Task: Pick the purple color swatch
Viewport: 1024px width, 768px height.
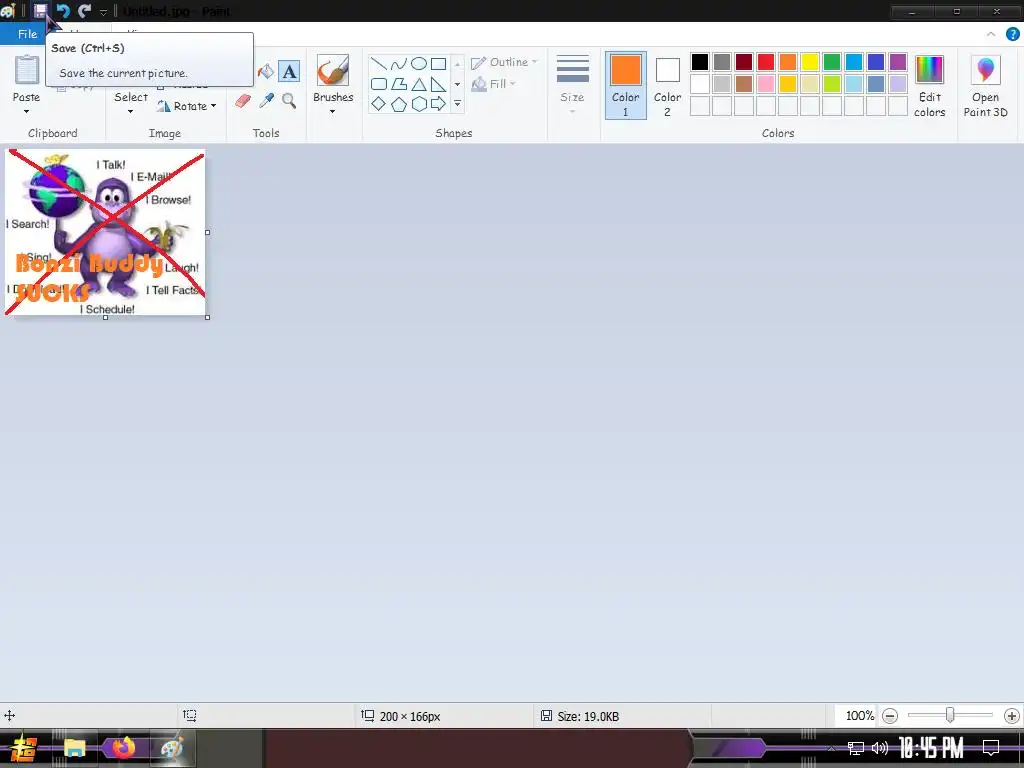Action: tap(898, 62)
